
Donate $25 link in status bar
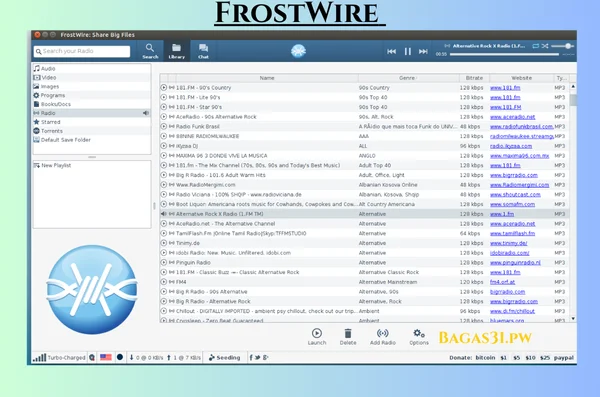[x=545, y=358]
